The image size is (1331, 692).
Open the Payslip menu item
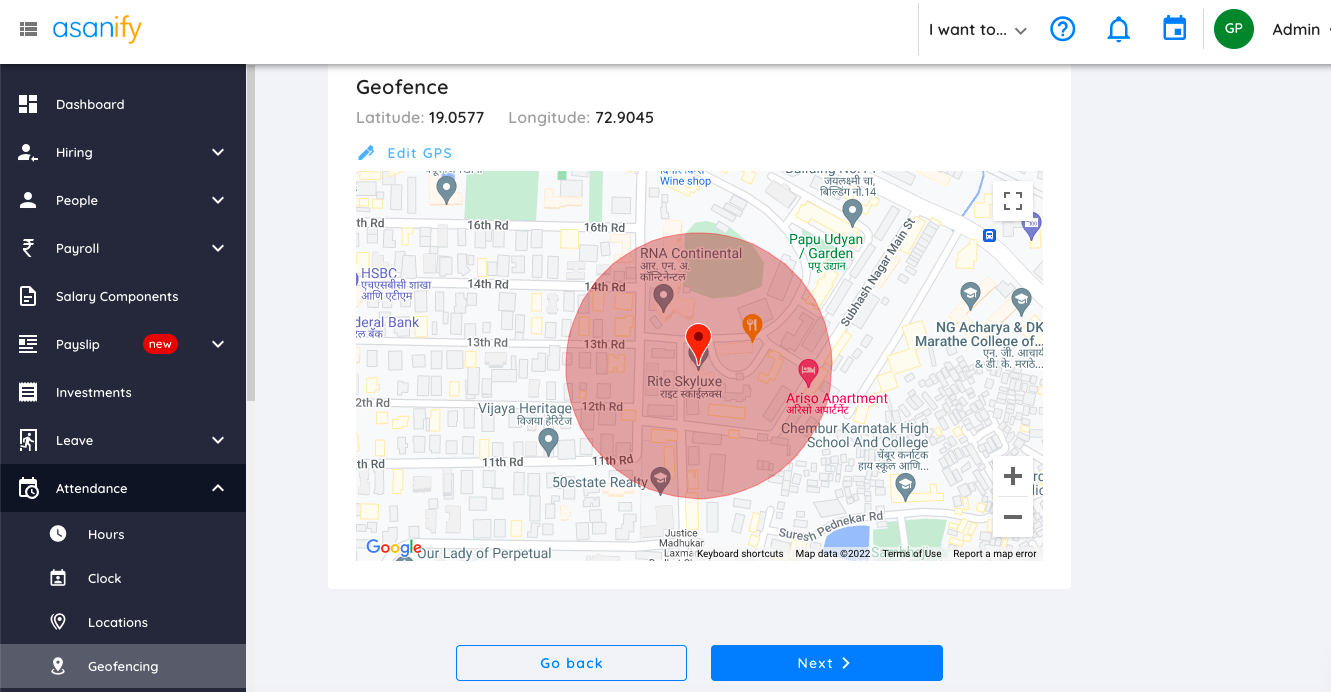coord(79,344)
